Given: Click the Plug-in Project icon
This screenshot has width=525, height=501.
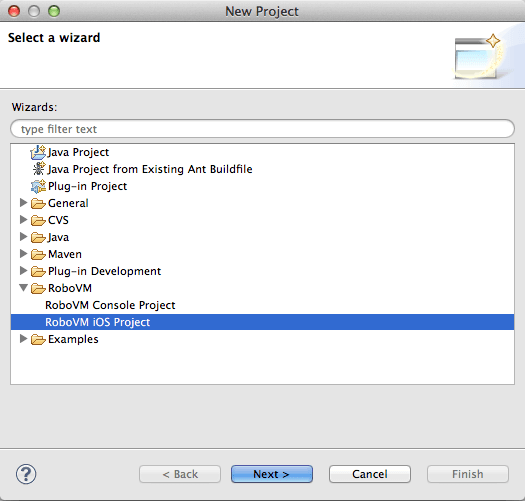Looking at the screenshot, I should pyautogui.click(x=38, y=186).
